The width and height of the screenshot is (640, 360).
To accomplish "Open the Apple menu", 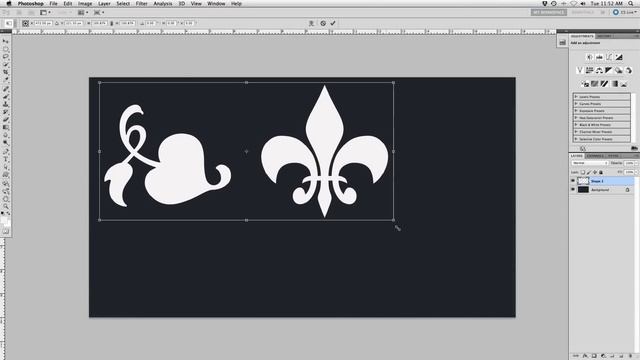I will click(x=9, y=4).
